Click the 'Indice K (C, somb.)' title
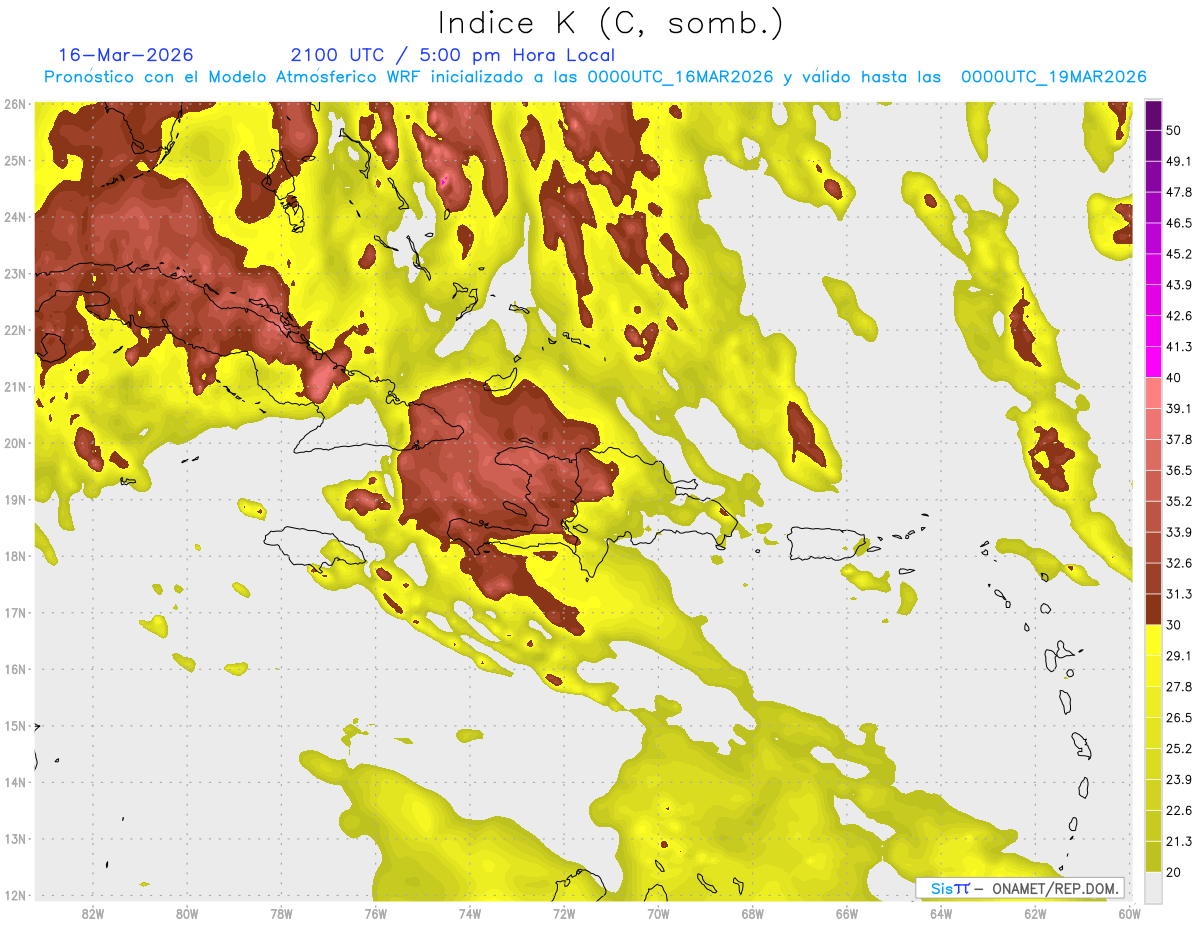 pyautogui.click(x=611, y=23)
